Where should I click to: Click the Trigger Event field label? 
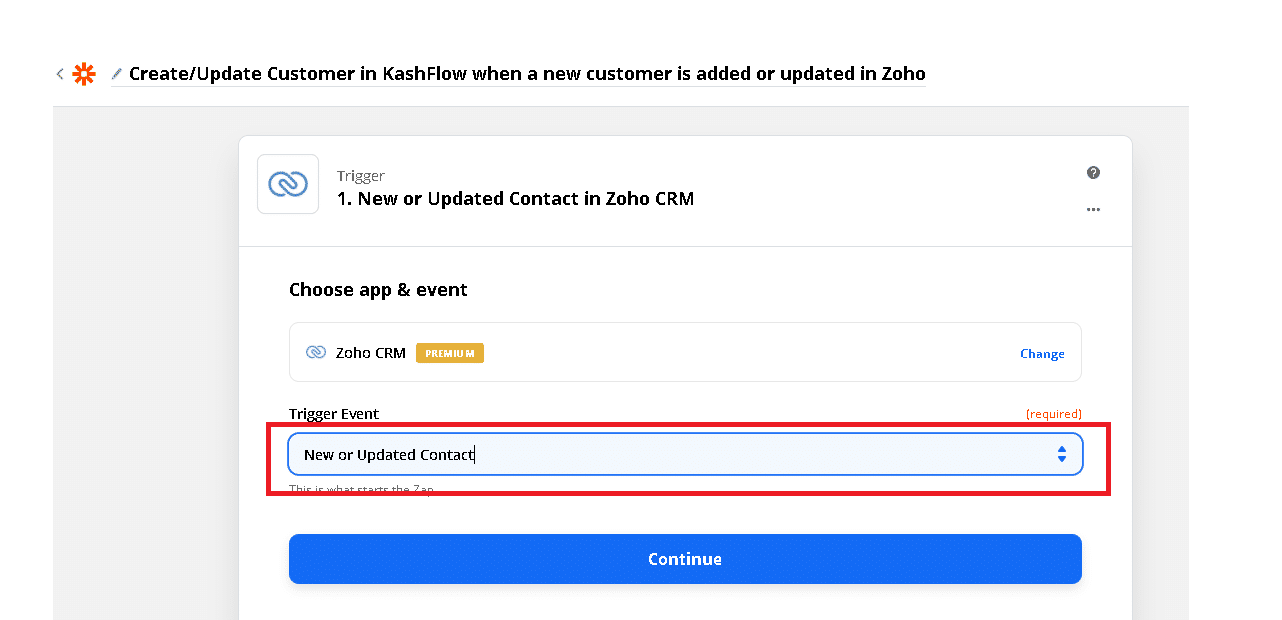coord(334,414)
